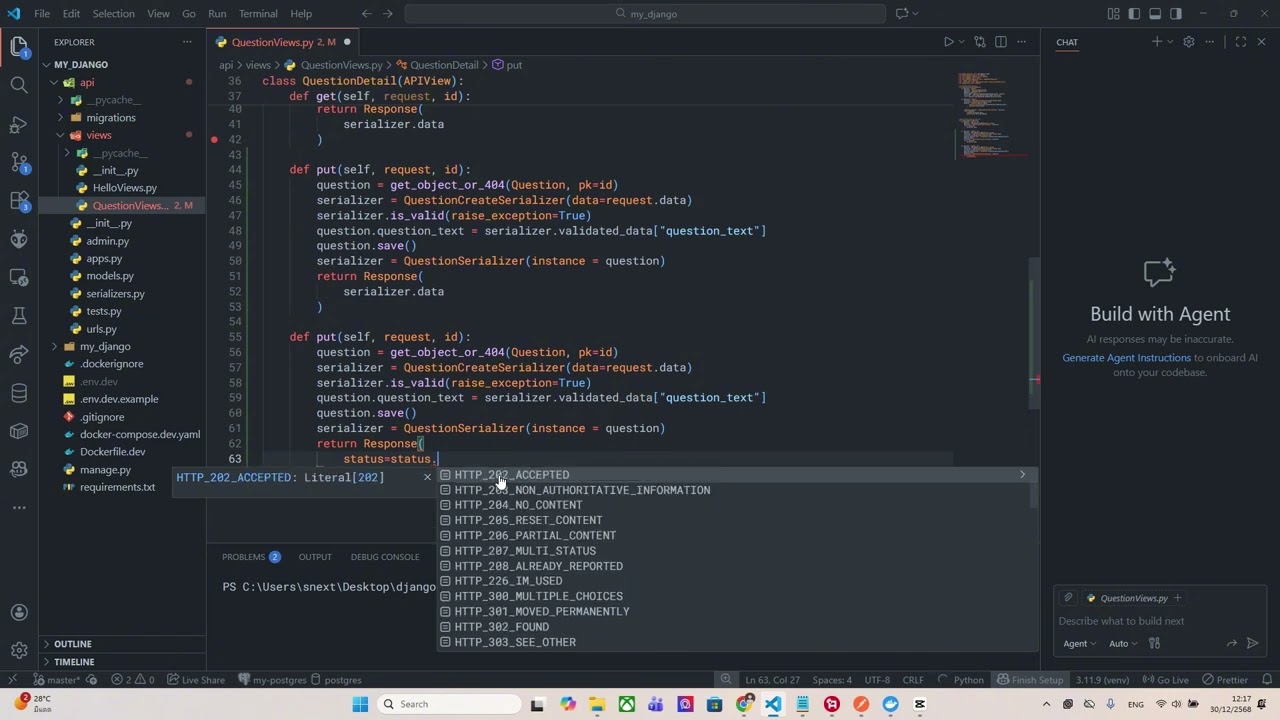Attach context with paperclip in chat

(1068, 598)
